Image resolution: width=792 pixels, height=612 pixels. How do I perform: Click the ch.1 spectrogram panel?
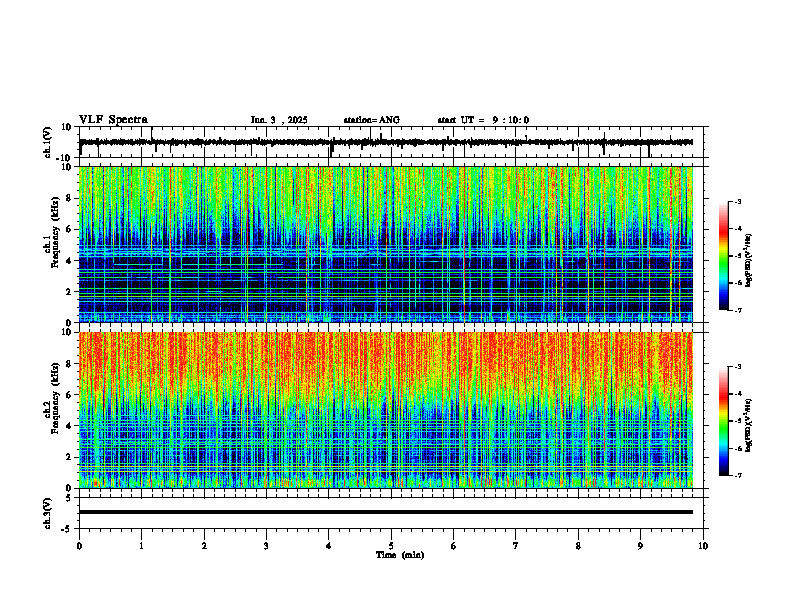point(386,244)
